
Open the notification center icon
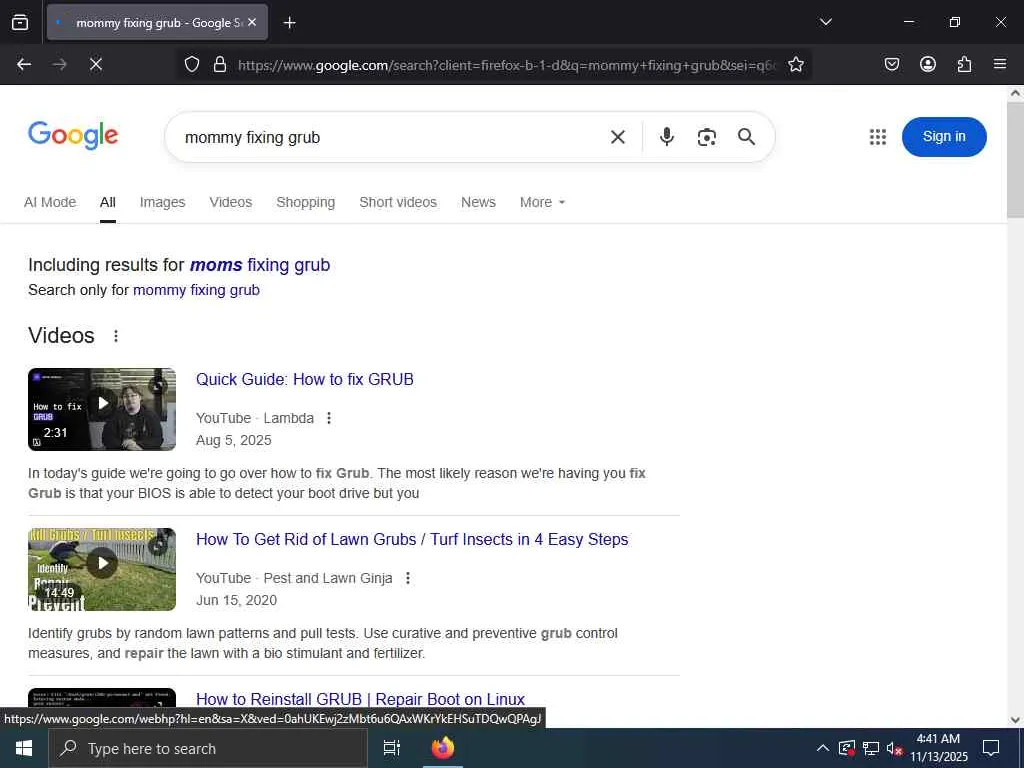click(x=991, y=748)
